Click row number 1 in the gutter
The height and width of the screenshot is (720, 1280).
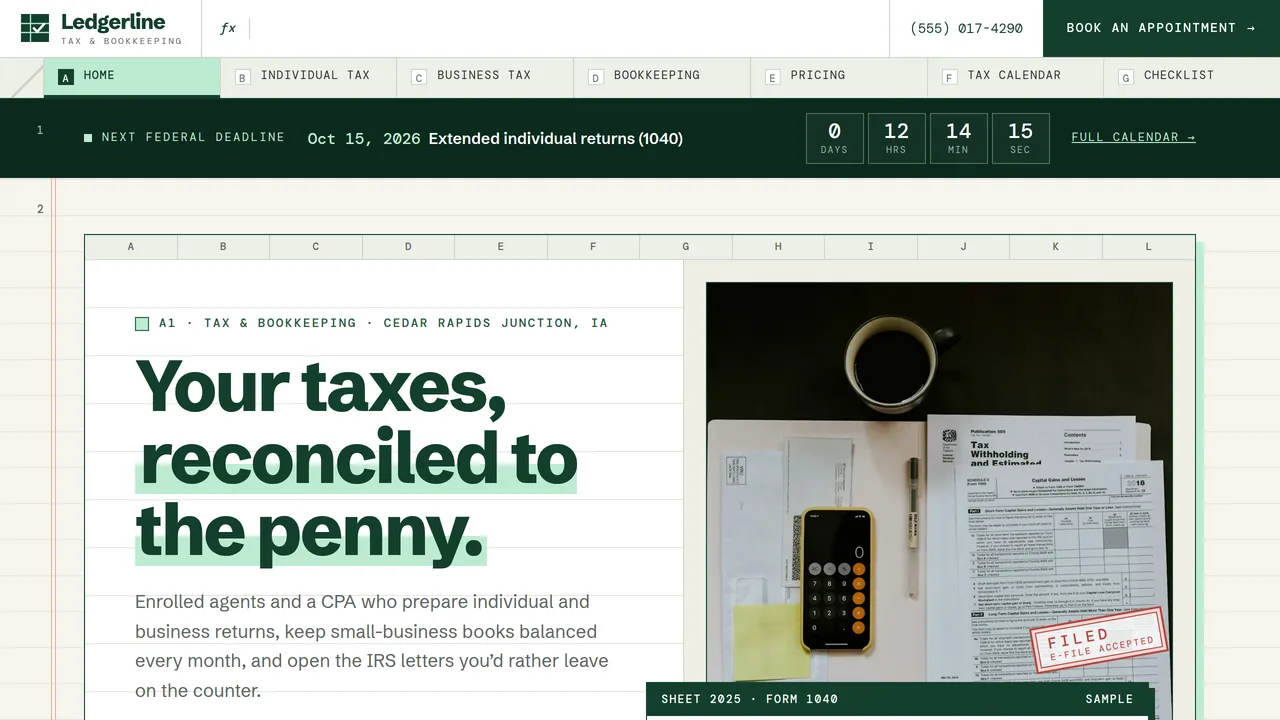pos(40,130)
